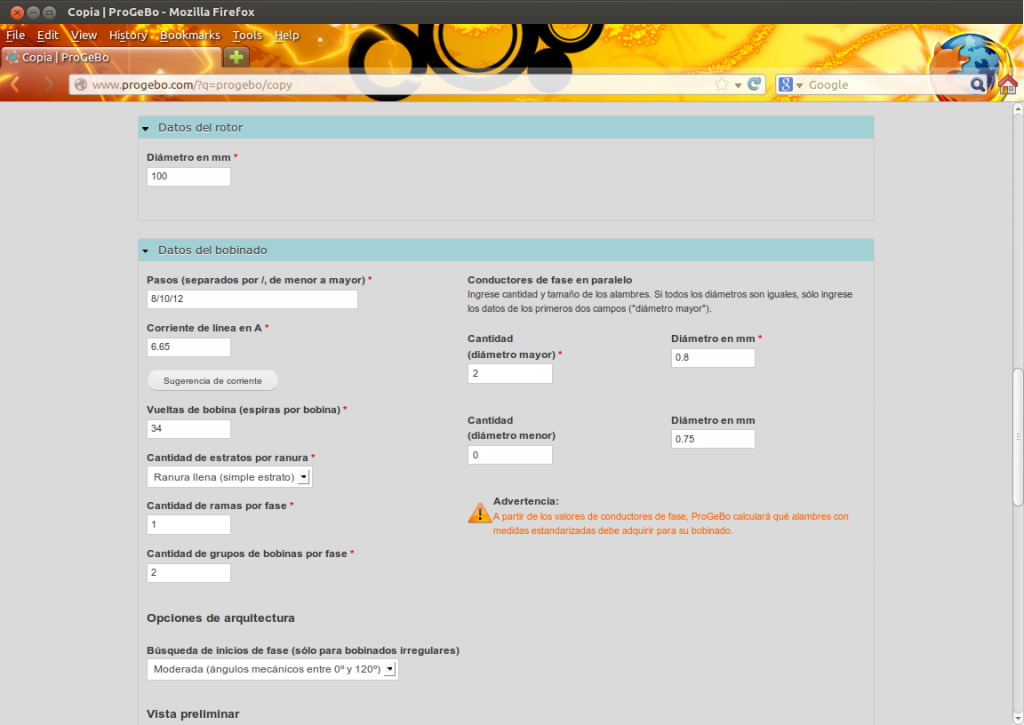The height and width of the screenshot is (725, 1024).
Task: Open the Bookmarks menu
Action: [189, 35]
